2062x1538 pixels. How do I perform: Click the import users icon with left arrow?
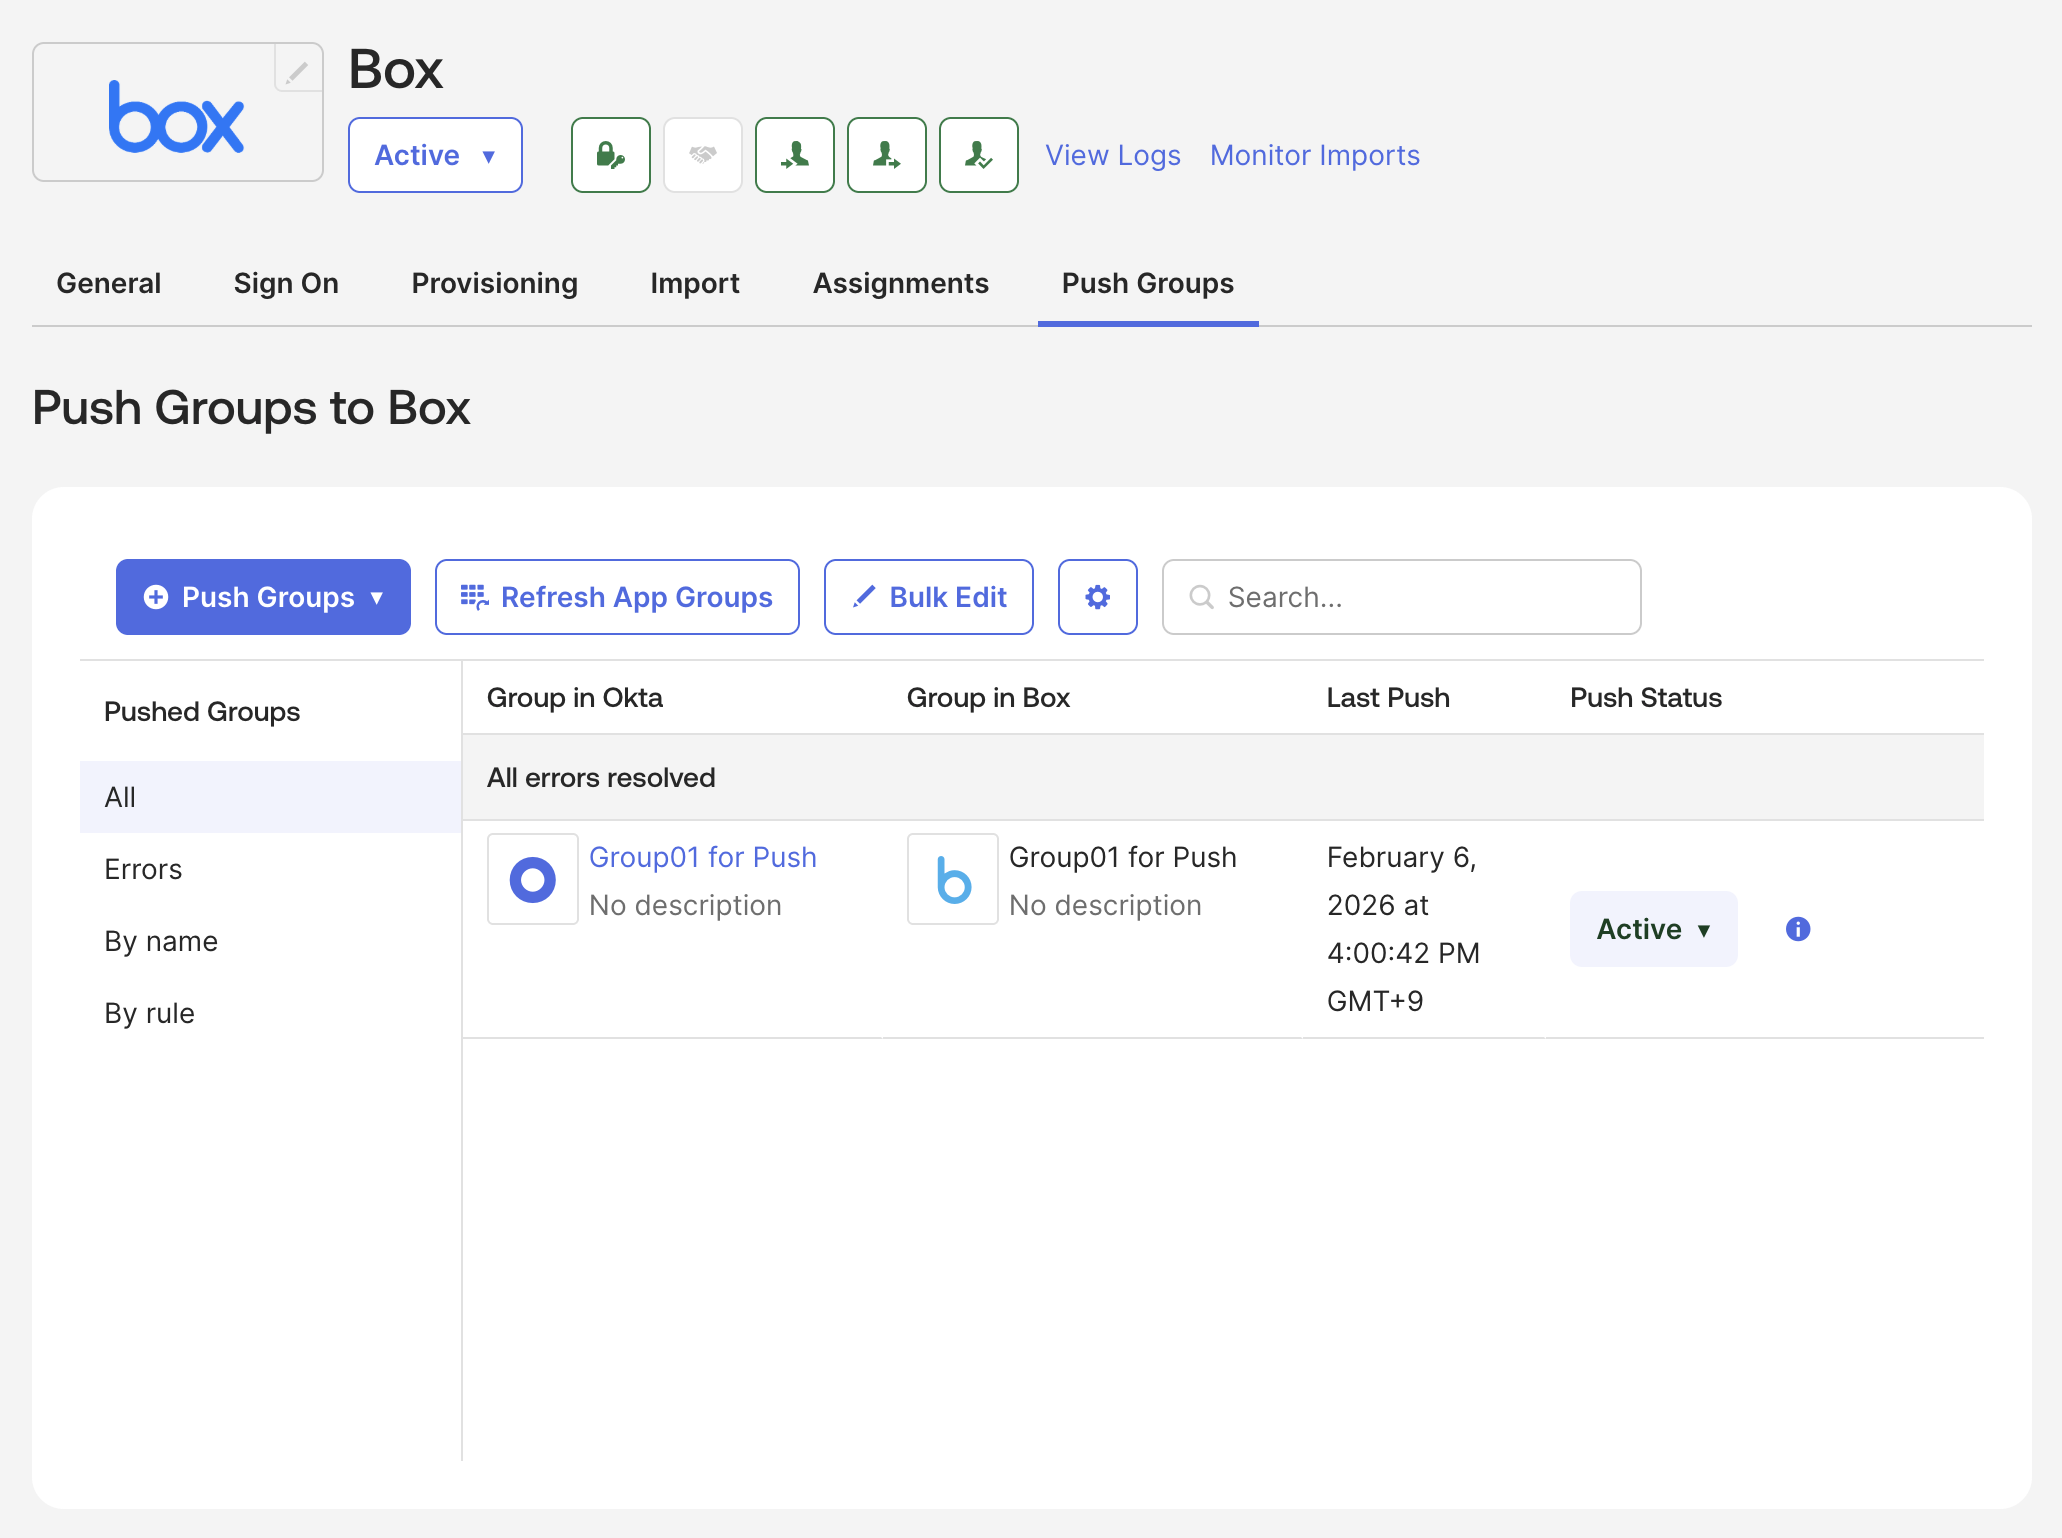coord(795,155)
